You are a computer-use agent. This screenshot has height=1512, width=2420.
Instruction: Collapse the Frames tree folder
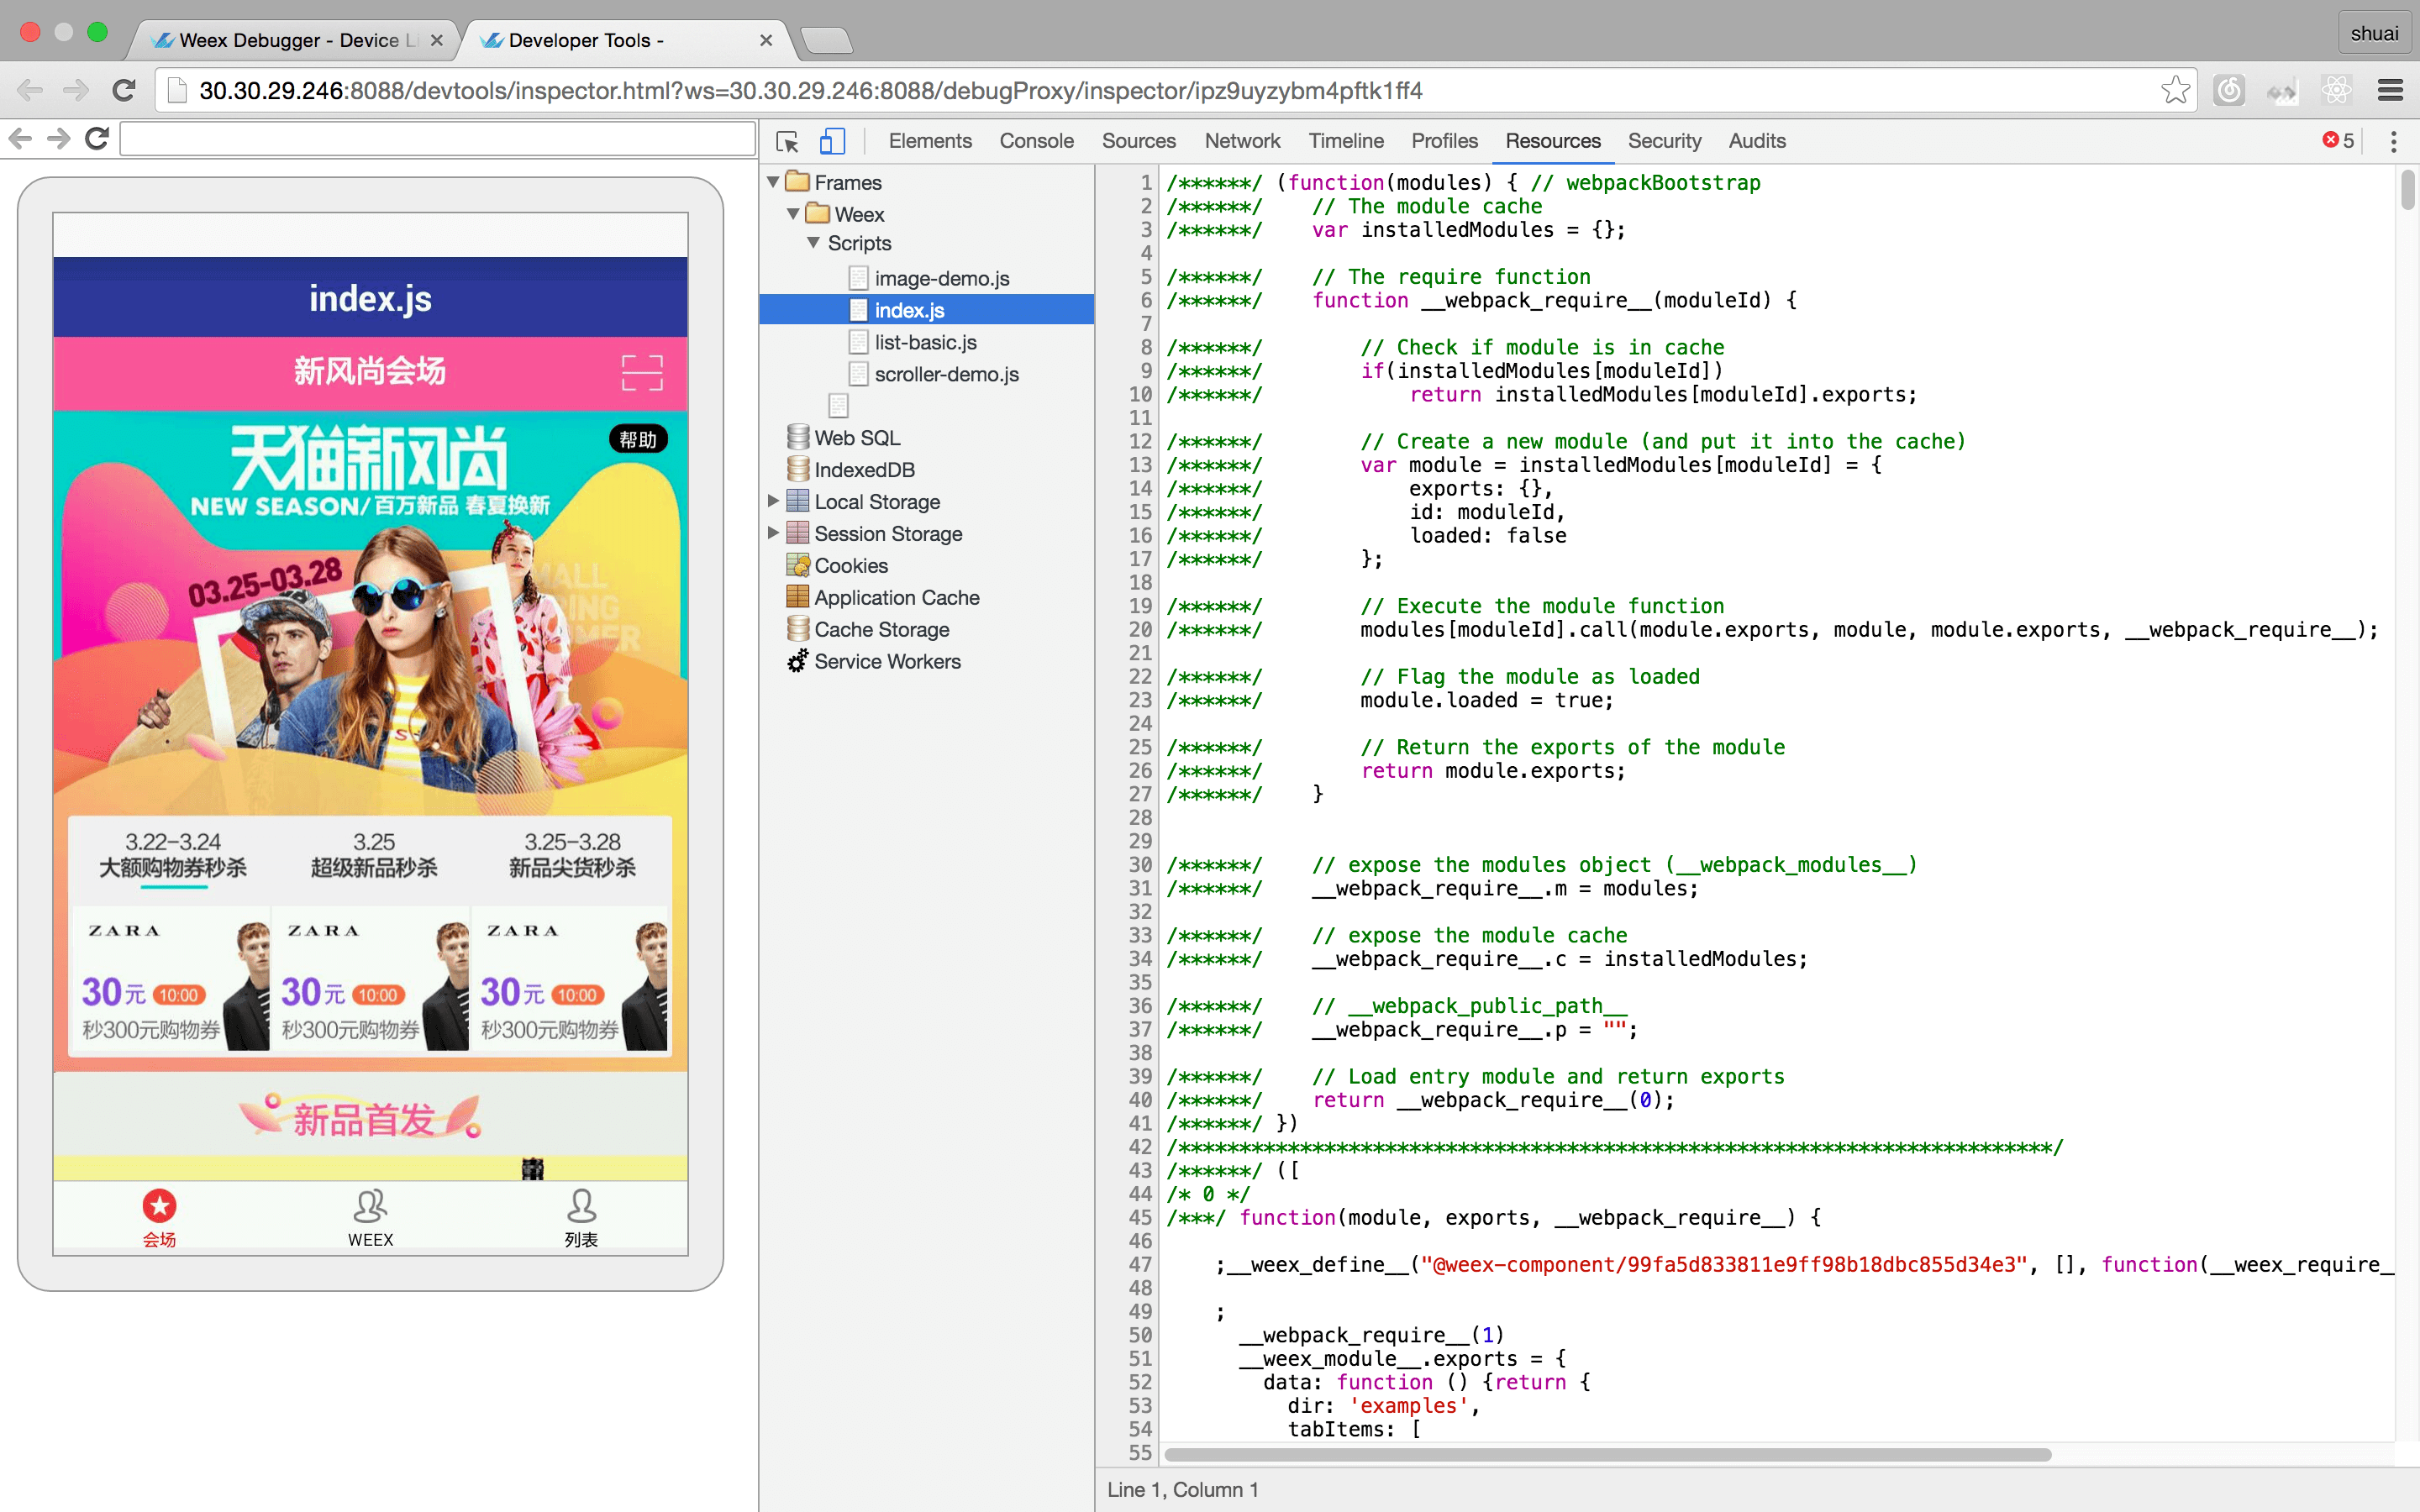tap(773, 182)
